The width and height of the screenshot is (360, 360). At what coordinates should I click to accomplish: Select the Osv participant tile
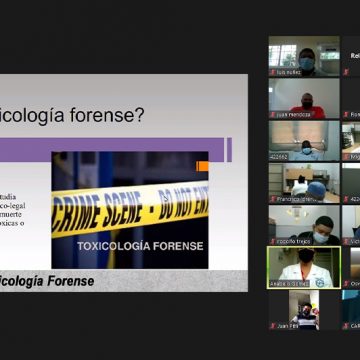351,268
